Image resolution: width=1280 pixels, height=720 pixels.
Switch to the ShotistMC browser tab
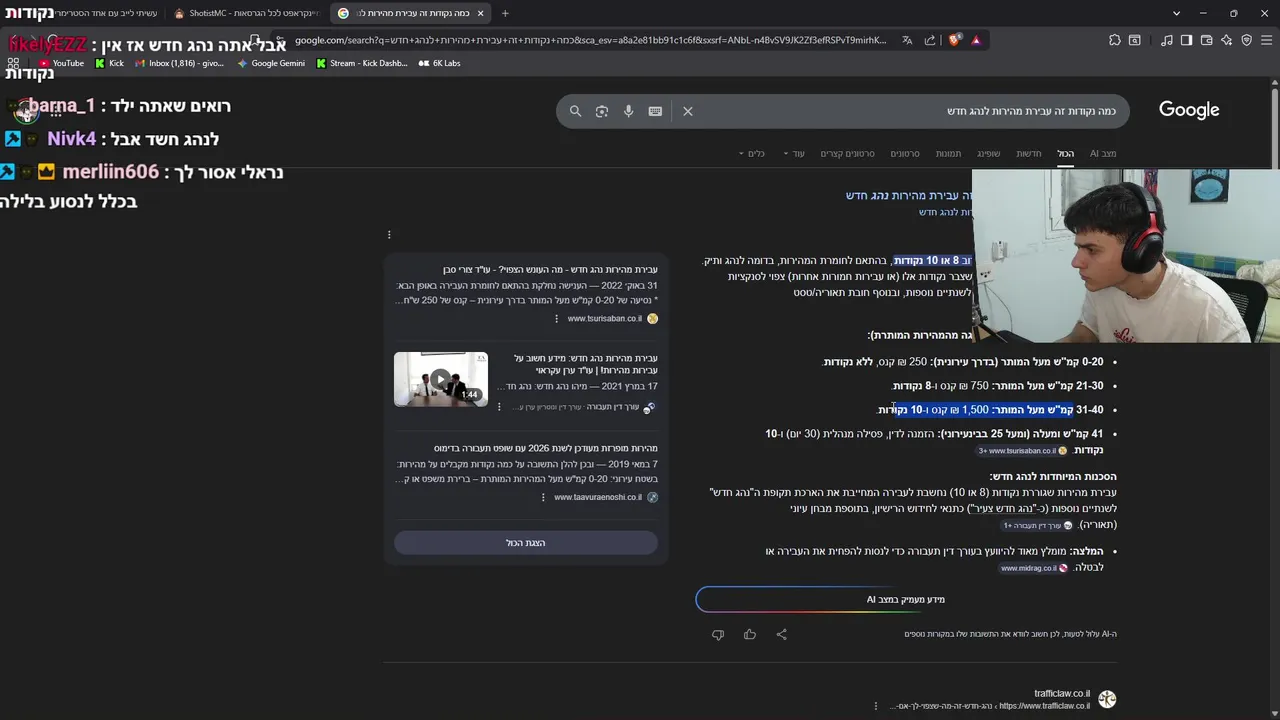(x=246, y=13)
